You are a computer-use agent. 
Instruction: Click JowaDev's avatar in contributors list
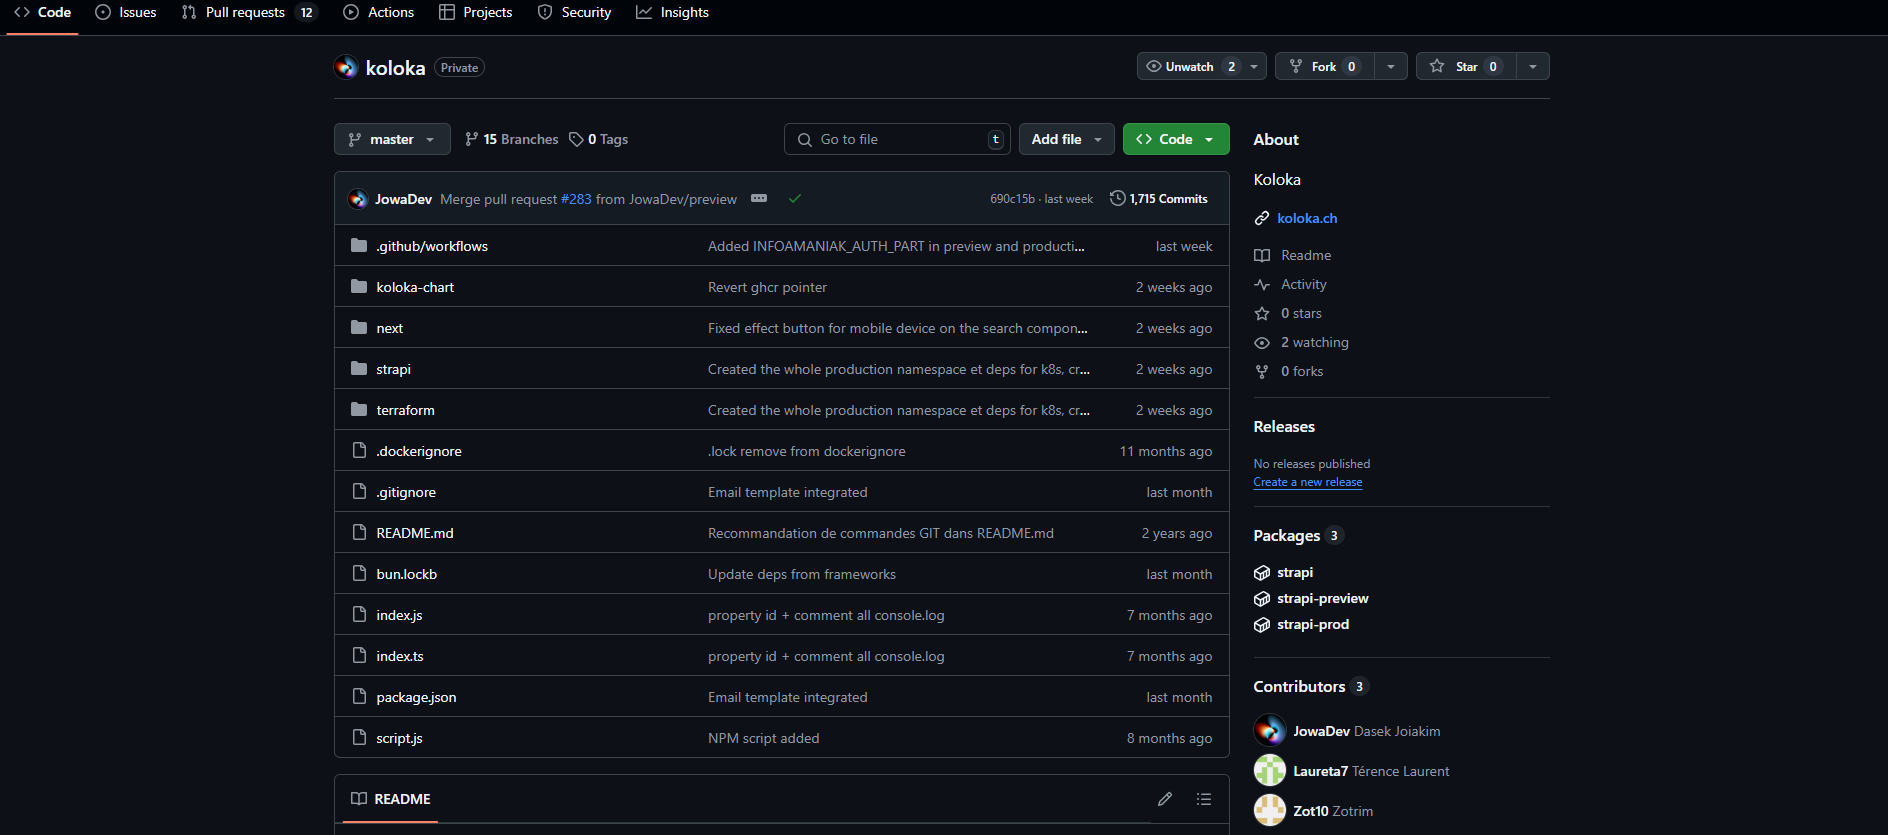coord(1270,731)
